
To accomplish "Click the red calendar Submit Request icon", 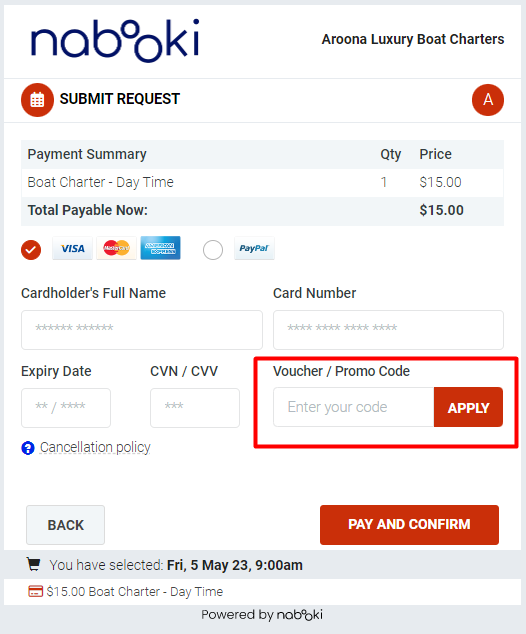I will coord(37,100).
